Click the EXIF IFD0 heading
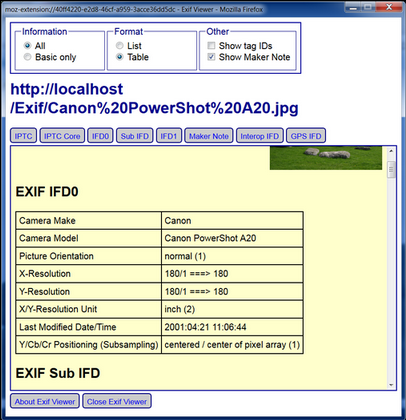 tap(47, 192)
